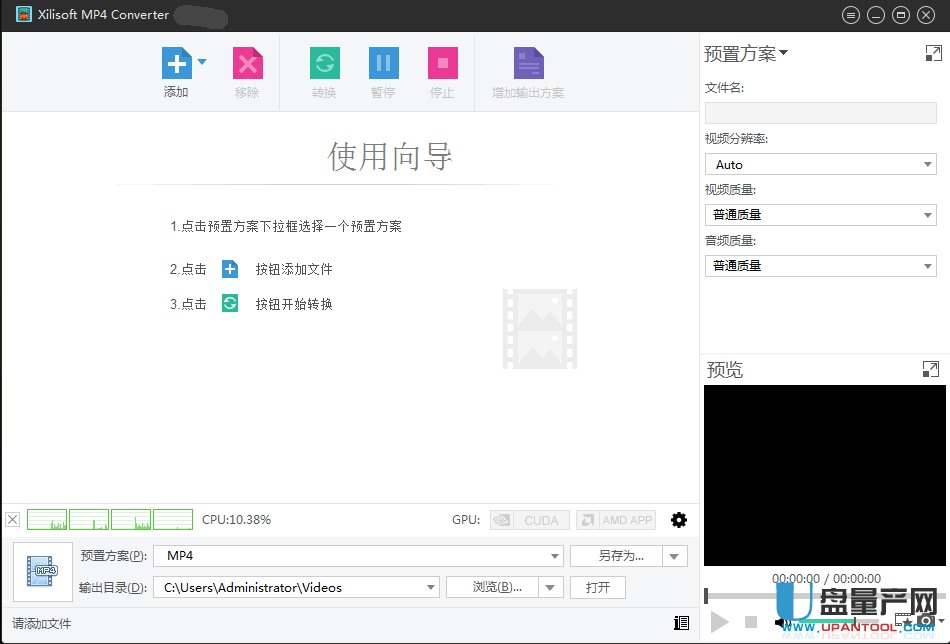Click the 增加输出方案 profile icon
950x644 pixels.
click(x=527, y=62)
